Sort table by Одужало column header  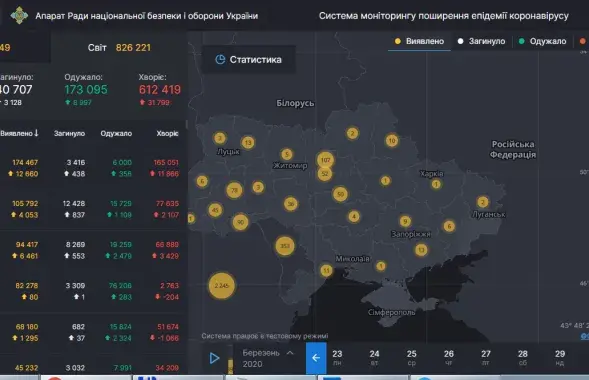coord(116,133)
